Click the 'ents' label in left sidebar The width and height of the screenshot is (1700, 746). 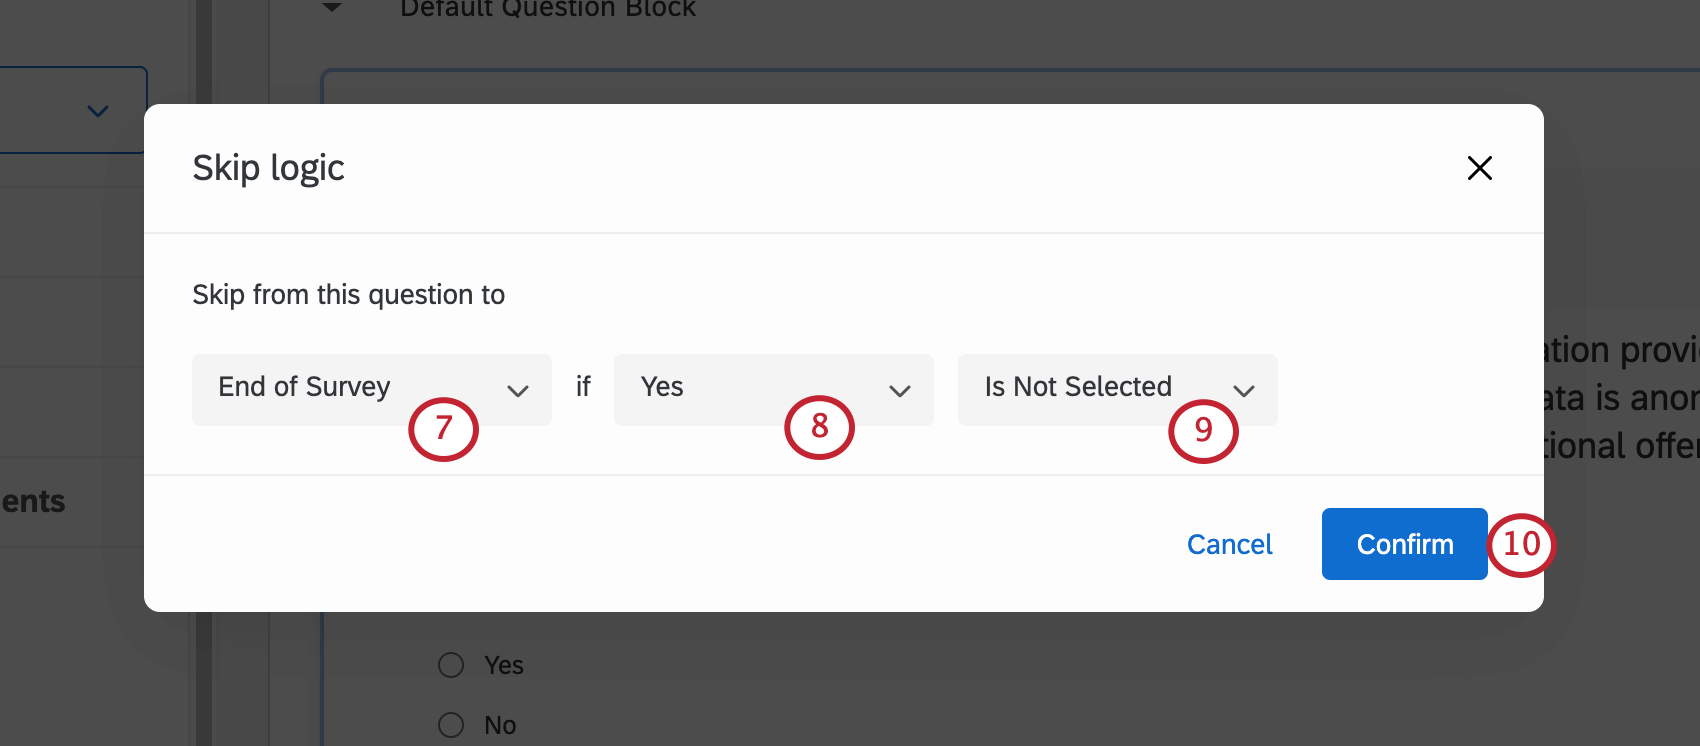coord(33,501)
